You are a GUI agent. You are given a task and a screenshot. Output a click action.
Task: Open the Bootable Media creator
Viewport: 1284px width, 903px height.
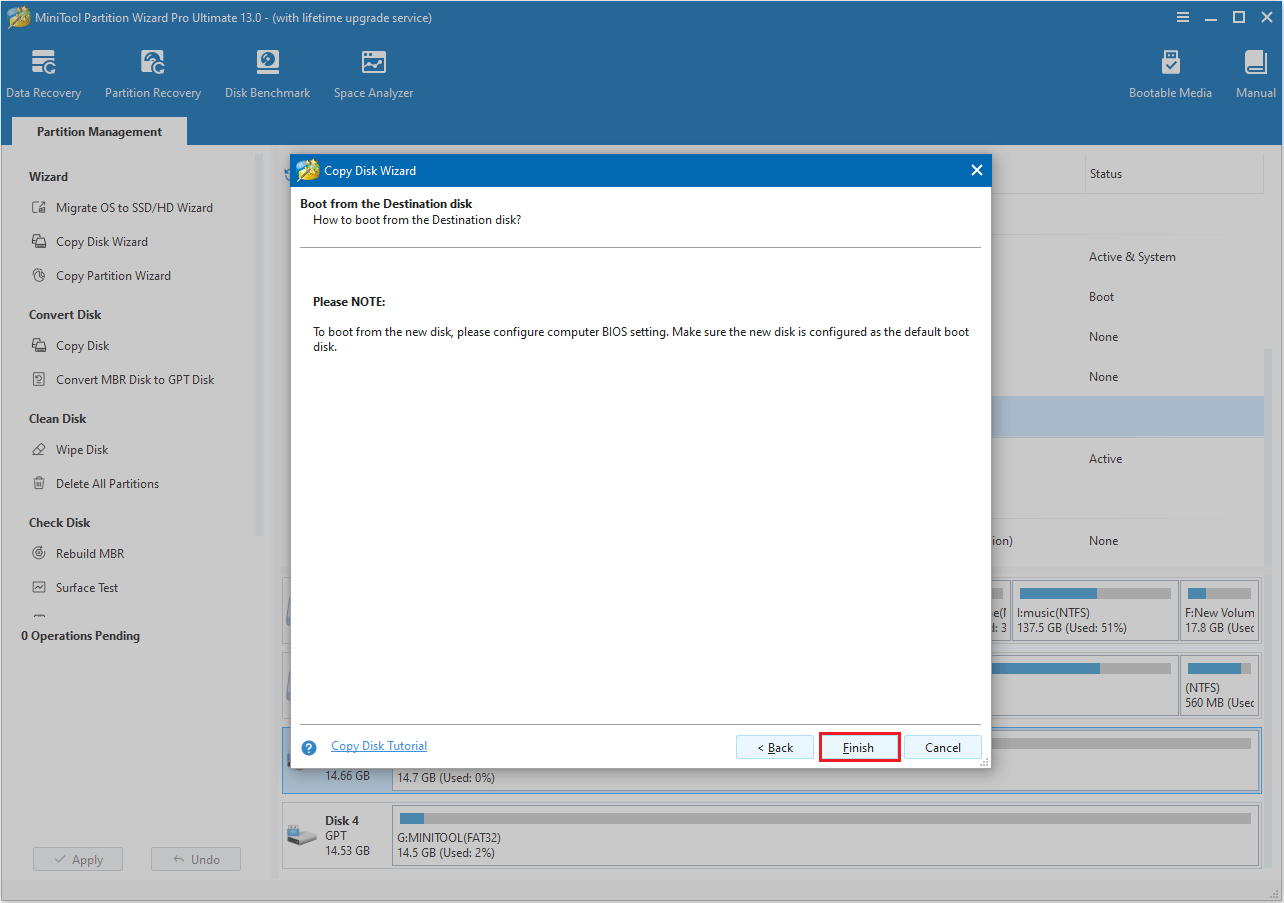(x=1170, y=71)
